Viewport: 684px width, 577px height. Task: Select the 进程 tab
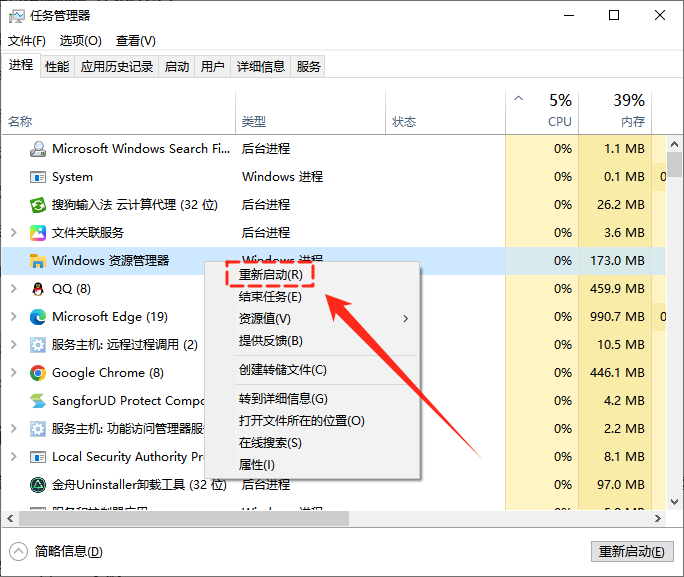(21, 65)
